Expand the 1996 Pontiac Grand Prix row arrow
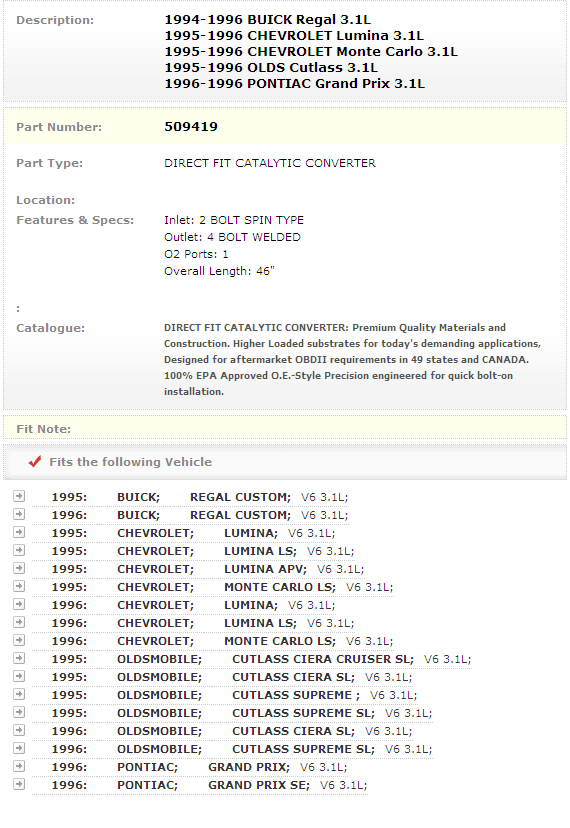The height and width of the screenshot is (828, 570). click(19, 766)
